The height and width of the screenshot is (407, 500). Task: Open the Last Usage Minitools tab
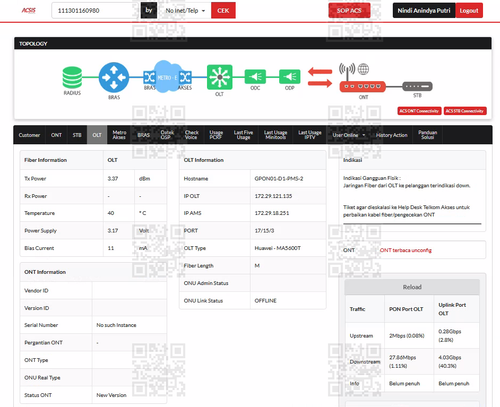275,135
